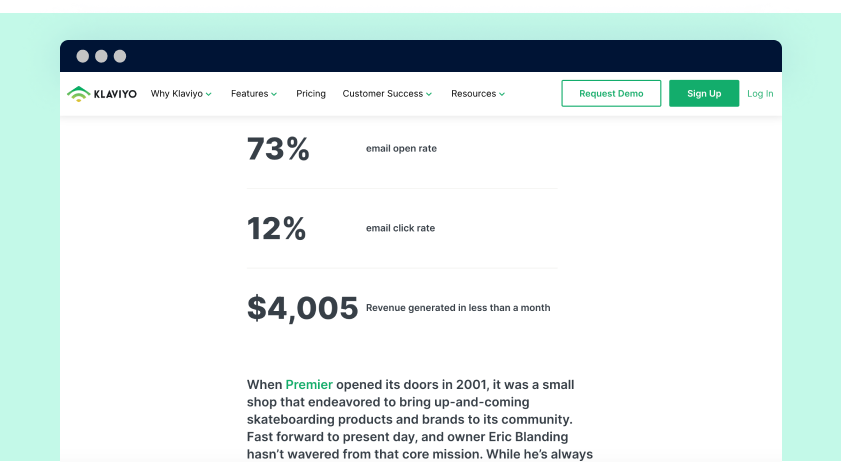The width and height of the screenshot is (841, 462).
Task: Open the Resources menu item
Action: pos(474,94)
